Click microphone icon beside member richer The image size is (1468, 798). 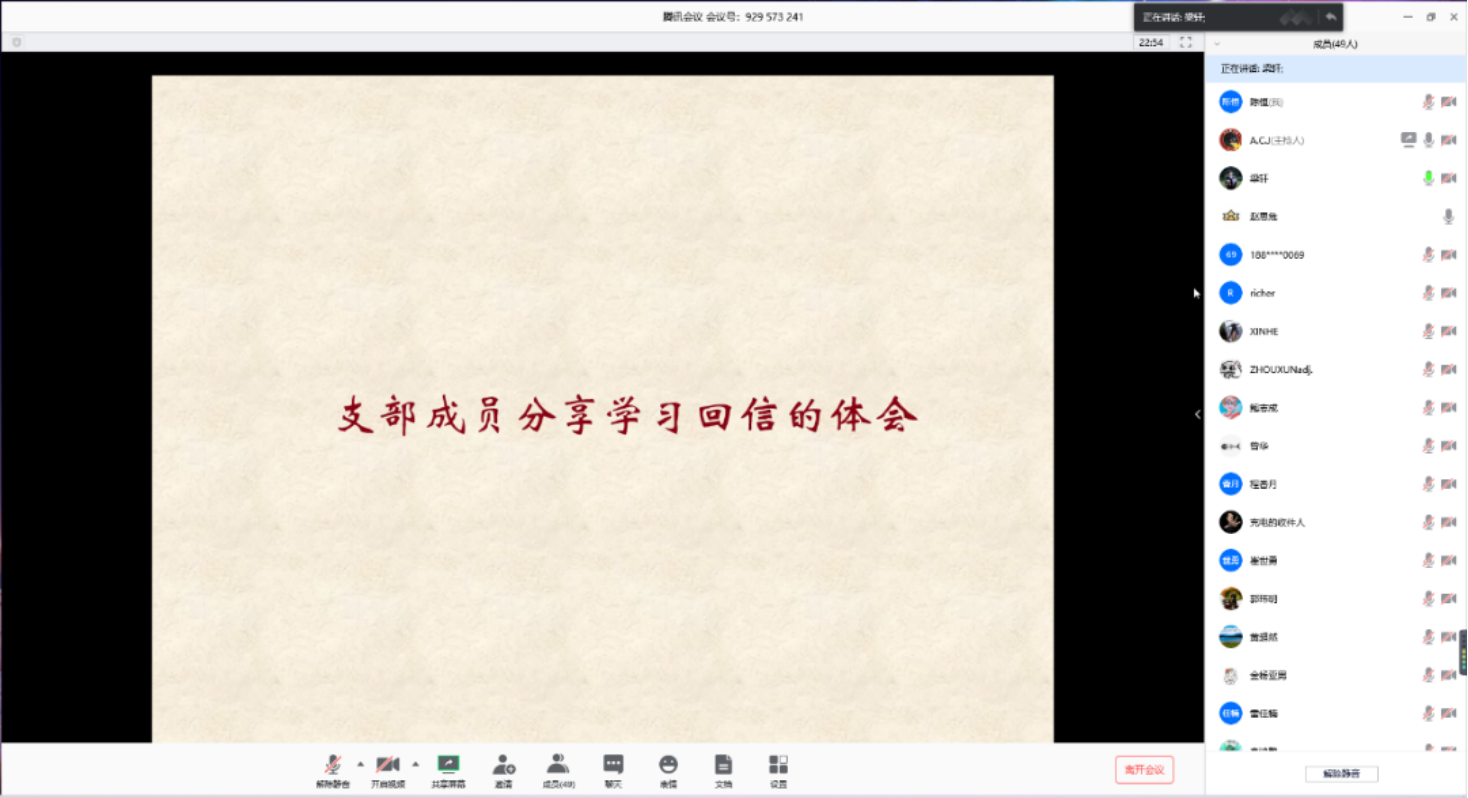click(1428, 293)
